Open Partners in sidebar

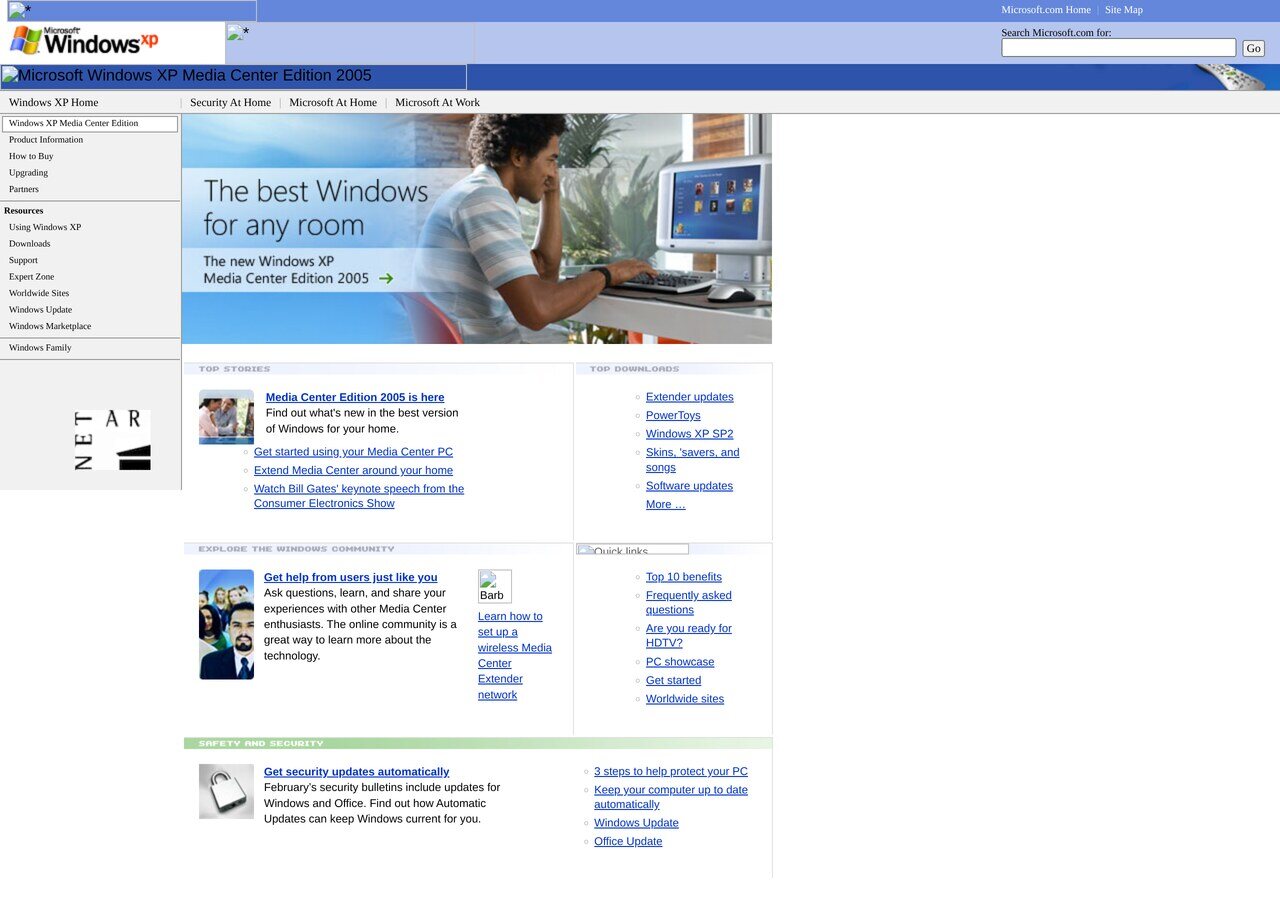click(24, 189)
